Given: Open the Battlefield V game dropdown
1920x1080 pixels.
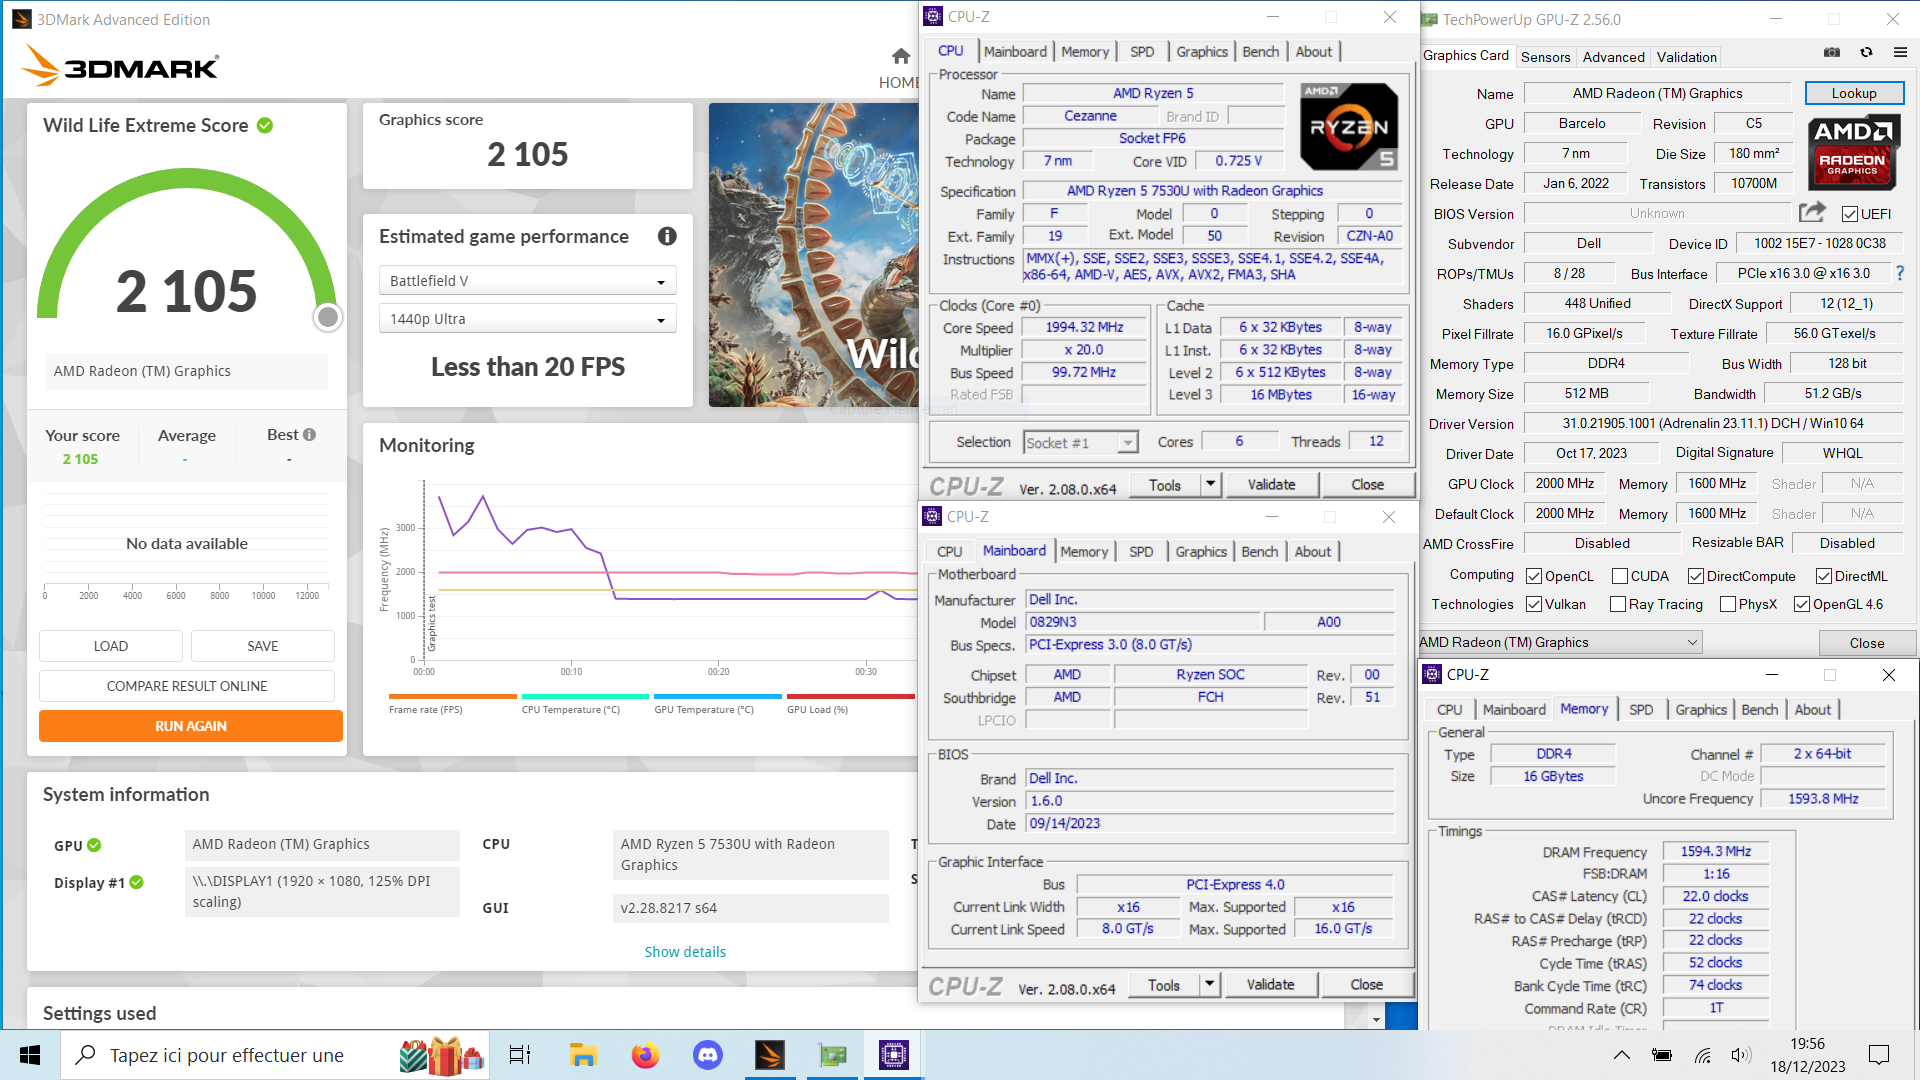Looking at the screenshot, I should 528,280.
